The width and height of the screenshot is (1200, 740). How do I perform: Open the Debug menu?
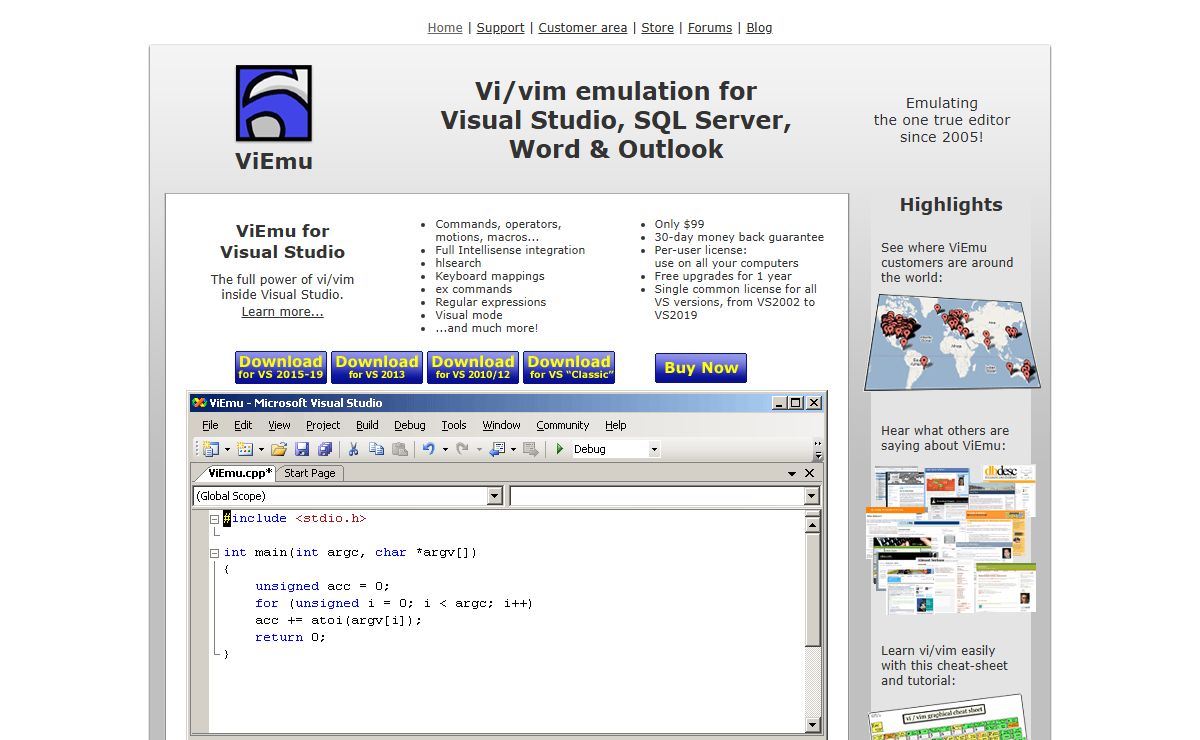click(410, 425)
